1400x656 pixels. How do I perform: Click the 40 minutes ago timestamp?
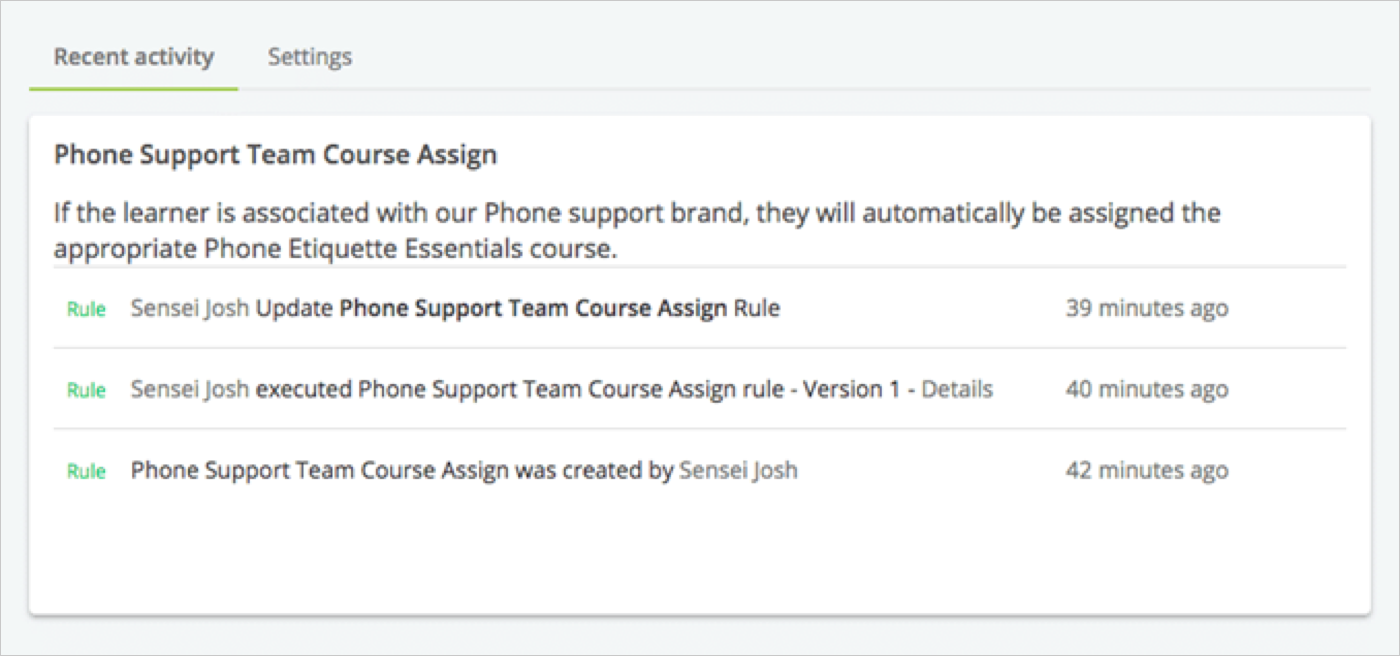pos(1146,389)
